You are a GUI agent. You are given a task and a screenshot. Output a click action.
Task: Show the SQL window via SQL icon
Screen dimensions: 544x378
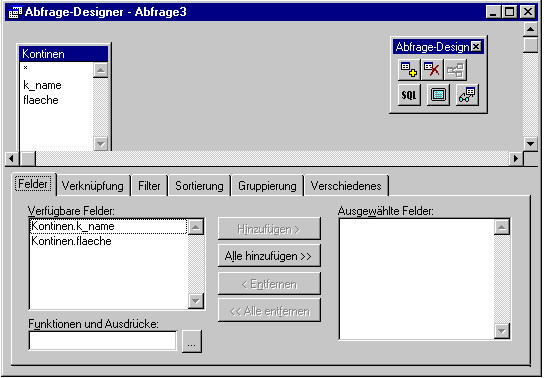coord(409,95)
